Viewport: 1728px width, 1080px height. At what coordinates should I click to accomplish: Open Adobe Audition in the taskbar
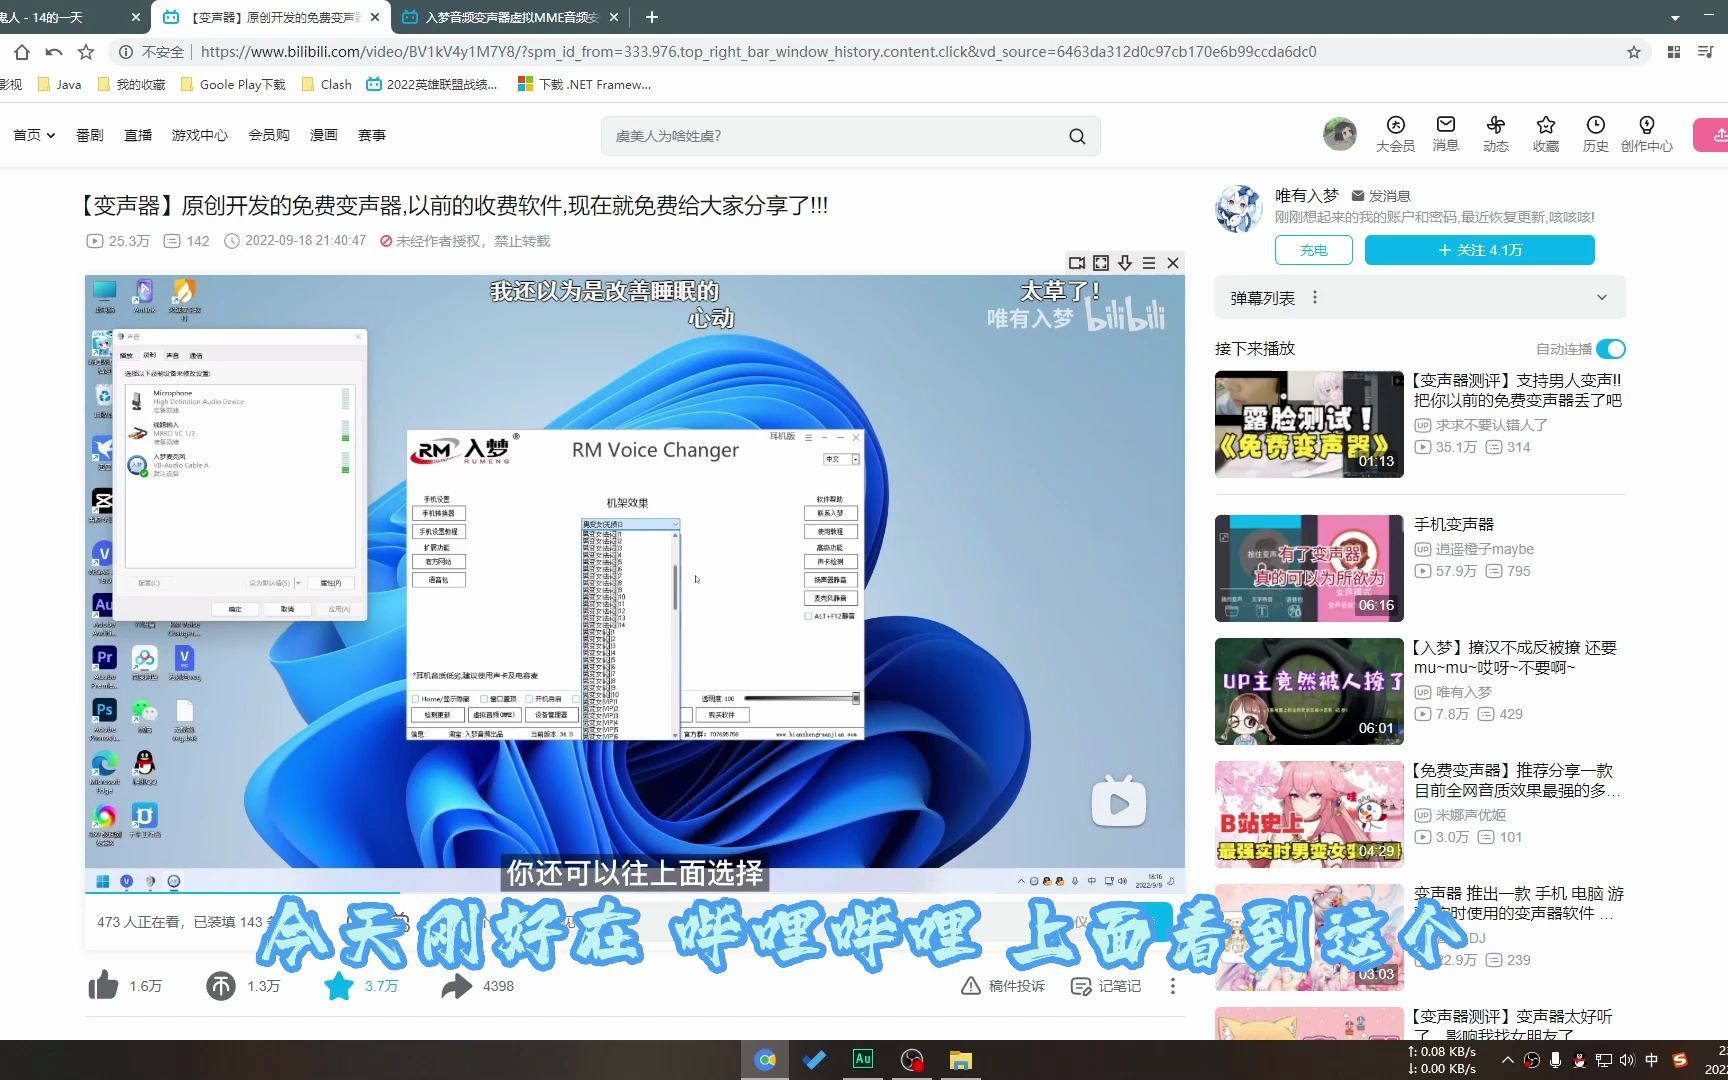pos(862,1059)
